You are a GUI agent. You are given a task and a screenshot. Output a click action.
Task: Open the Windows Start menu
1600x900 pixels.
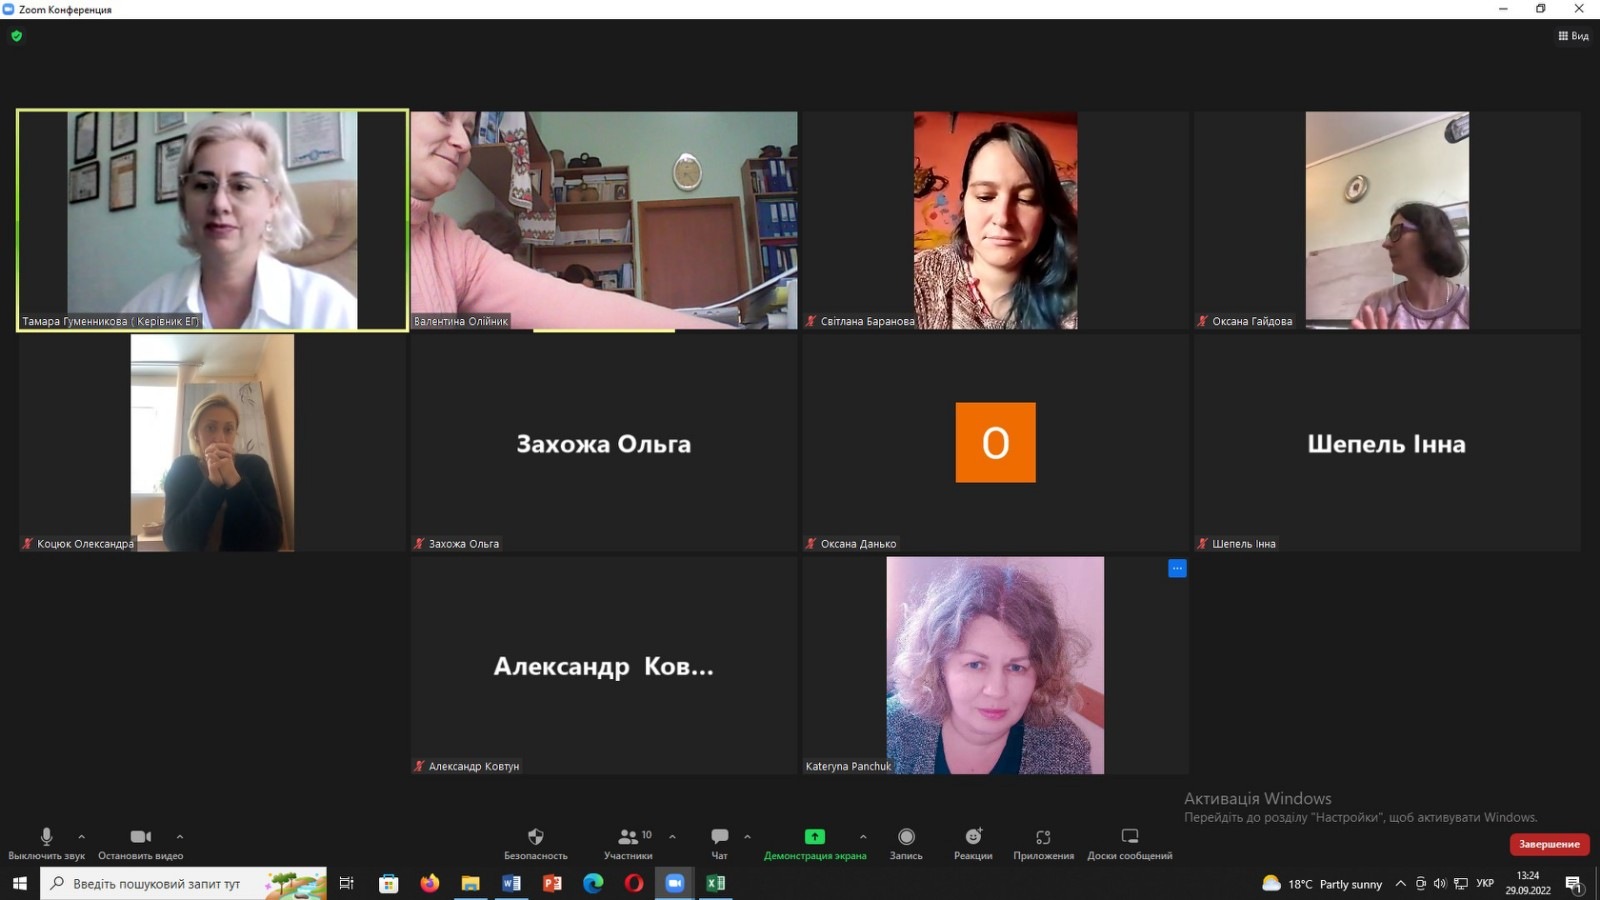pos(19,883)
